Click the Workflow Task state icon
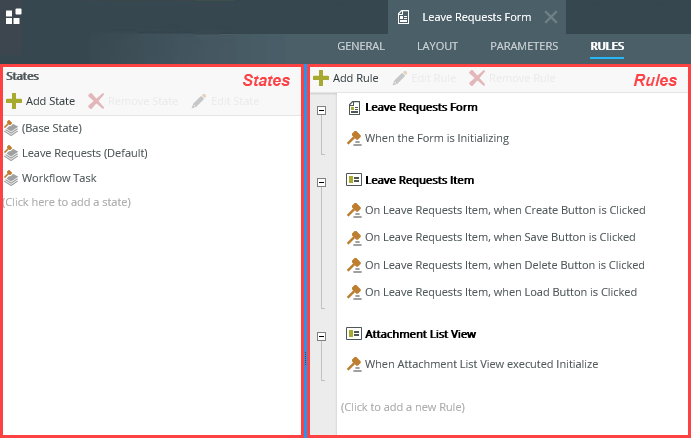This screenshot has height=438, width=691. [x=11, y=178]
